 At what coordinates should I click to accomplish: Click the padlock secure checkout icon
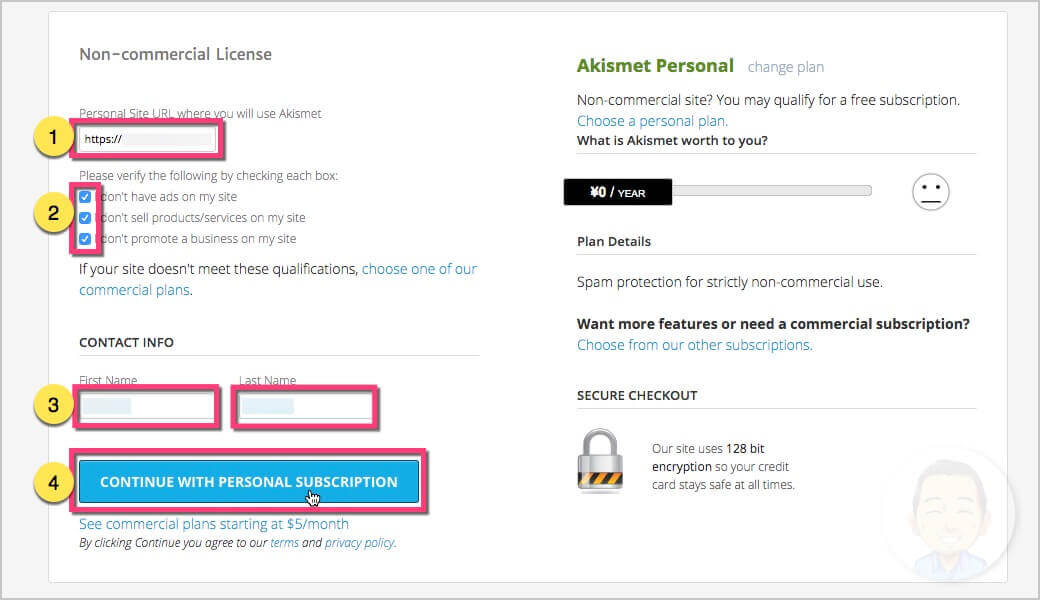(600, 461)
